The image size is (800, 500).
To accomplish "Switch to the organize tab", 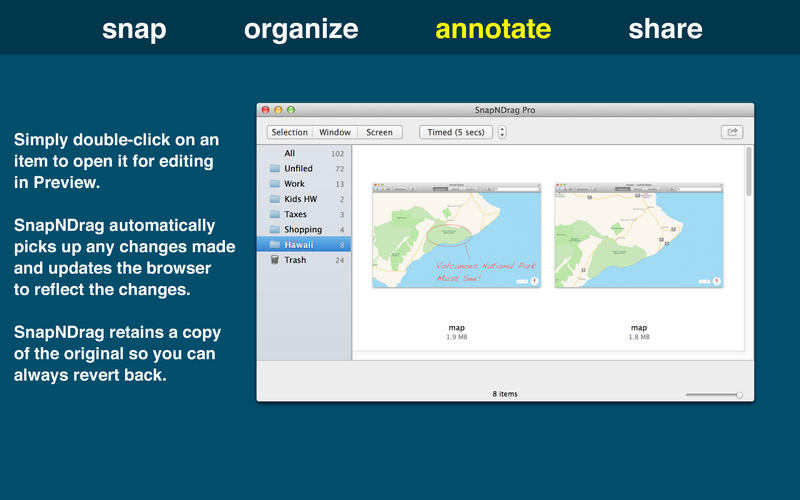I will (301, 29).
